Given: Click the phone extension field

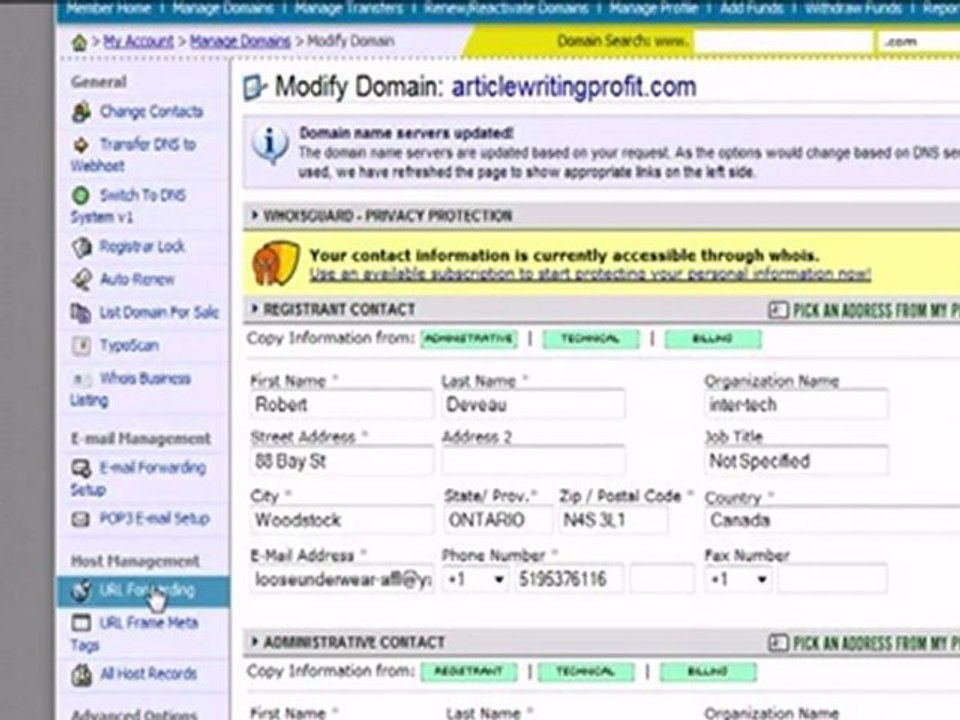Looking at the screenshot, I should click(x=662, y=579).
